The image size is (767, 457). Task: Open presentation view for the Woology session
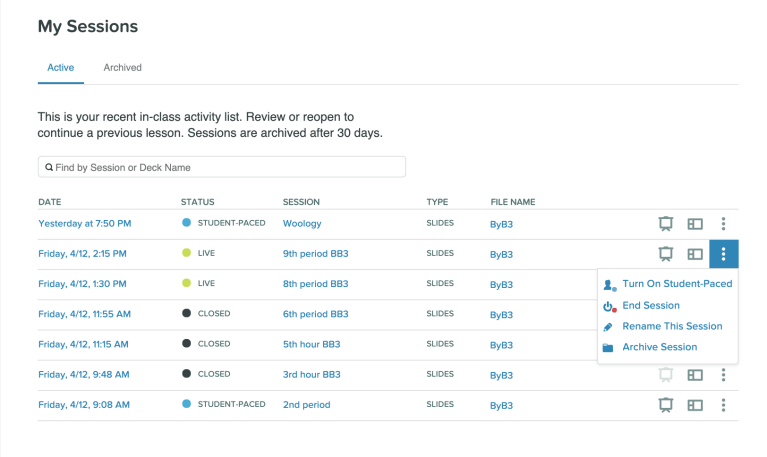[664, 224]
